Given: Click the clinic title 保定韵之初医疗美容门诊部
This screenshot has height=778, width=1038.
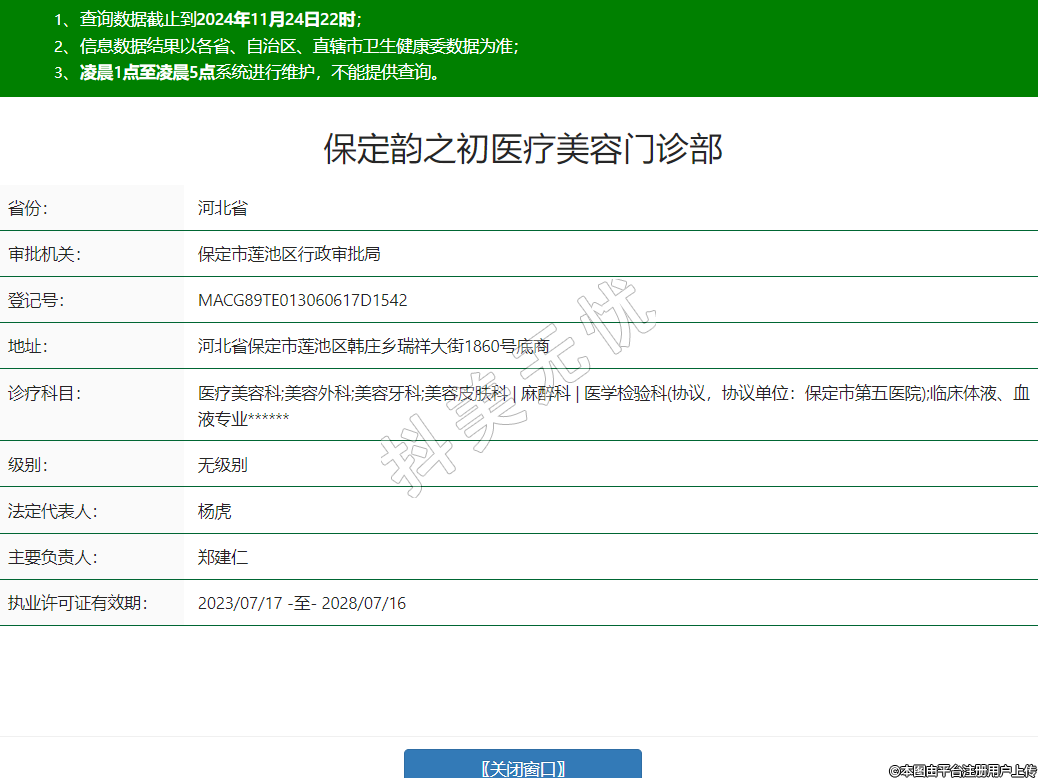Looking at the screenshot, I should click(522, 149).
